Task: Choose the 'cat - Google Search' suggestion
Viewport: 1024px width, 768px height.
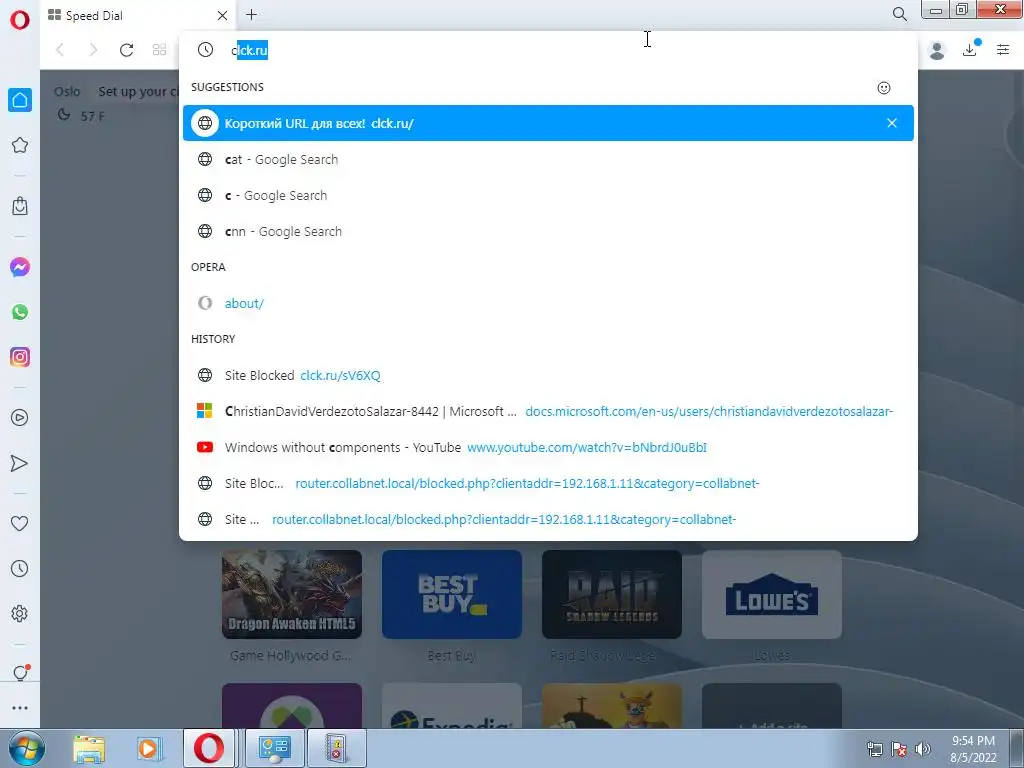Action: (x=548, y=159)
